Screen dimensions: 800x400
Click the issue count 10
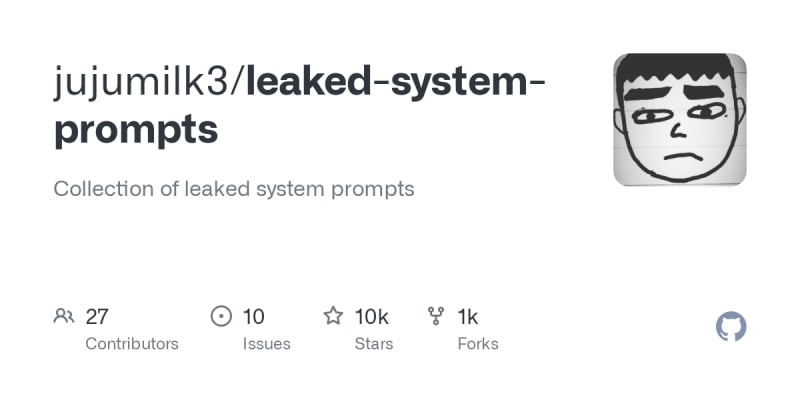254,317
